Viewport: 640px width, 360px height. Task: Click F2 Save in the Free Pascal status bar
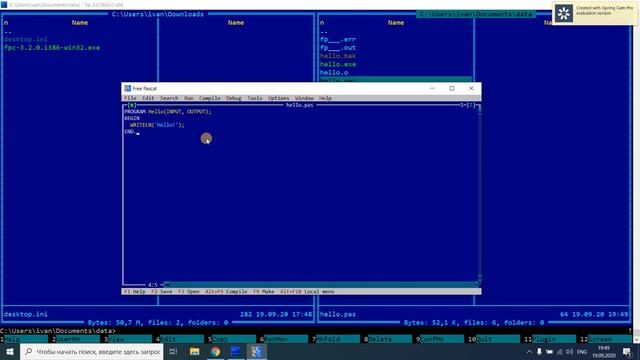162,292
